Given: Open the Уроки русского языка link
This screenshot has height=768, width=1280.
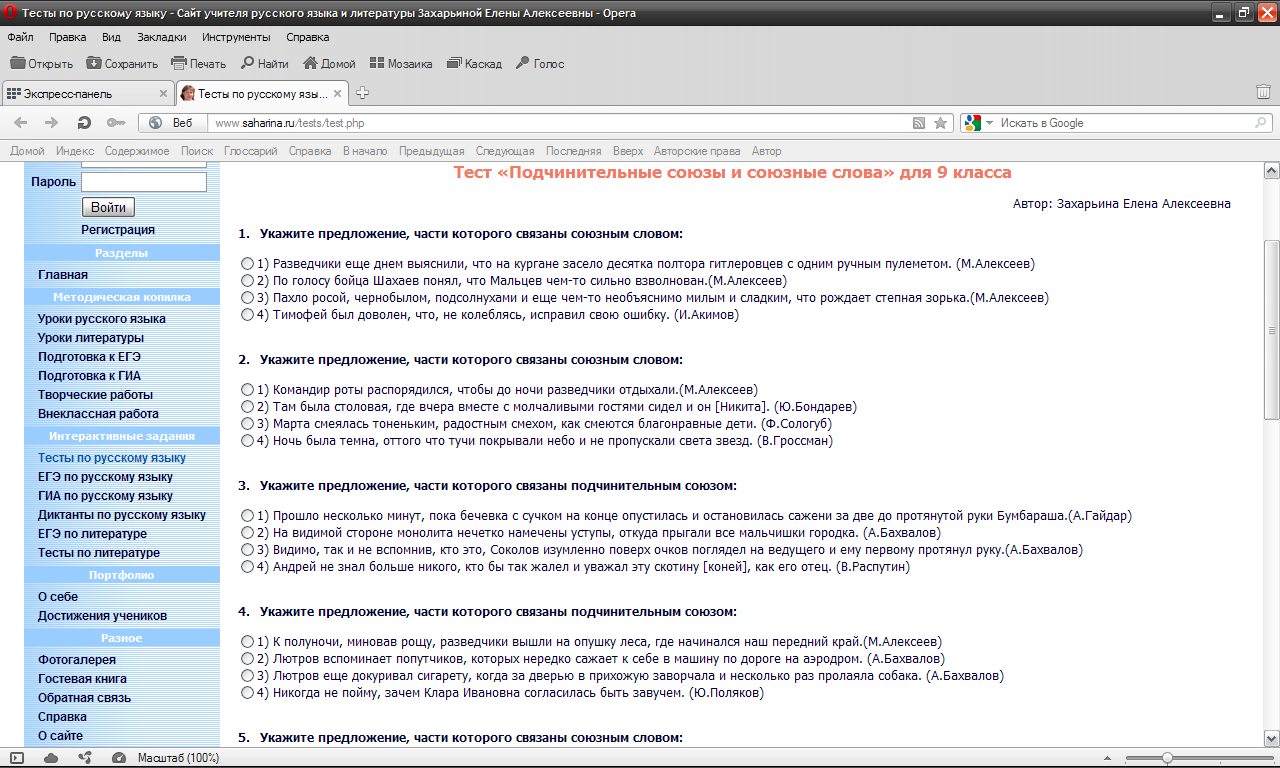Looking at the screenshot, I should coord(102,319).
